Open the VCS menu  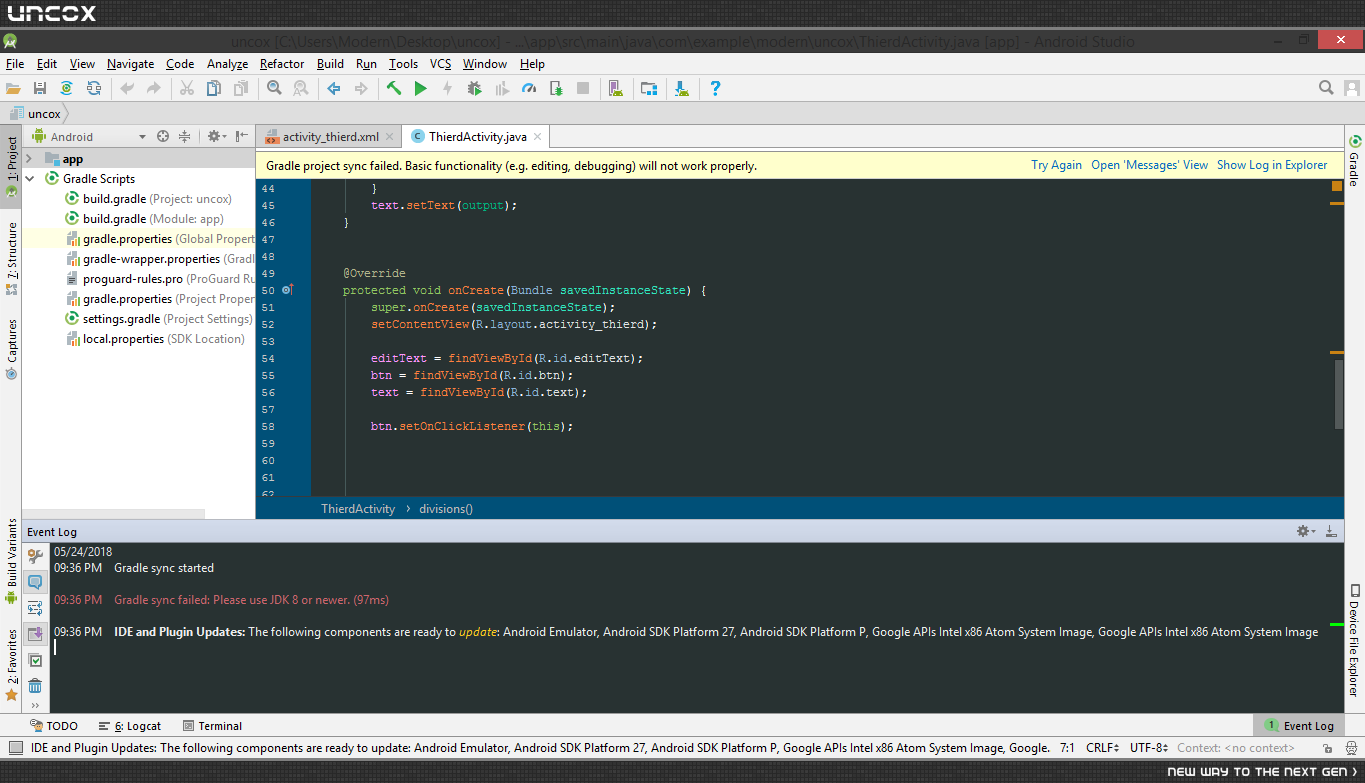click(x=441, y=64)
